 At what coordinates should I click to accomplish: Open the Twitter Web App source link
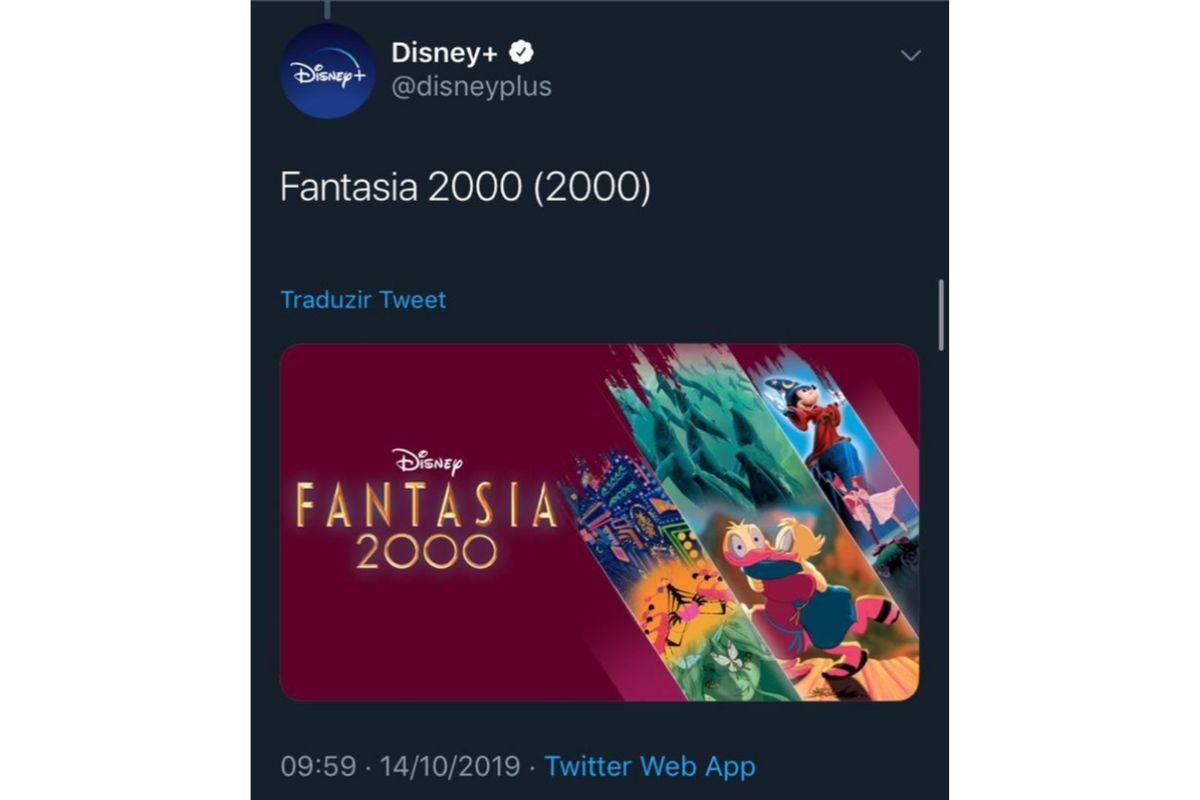(650, 767)
